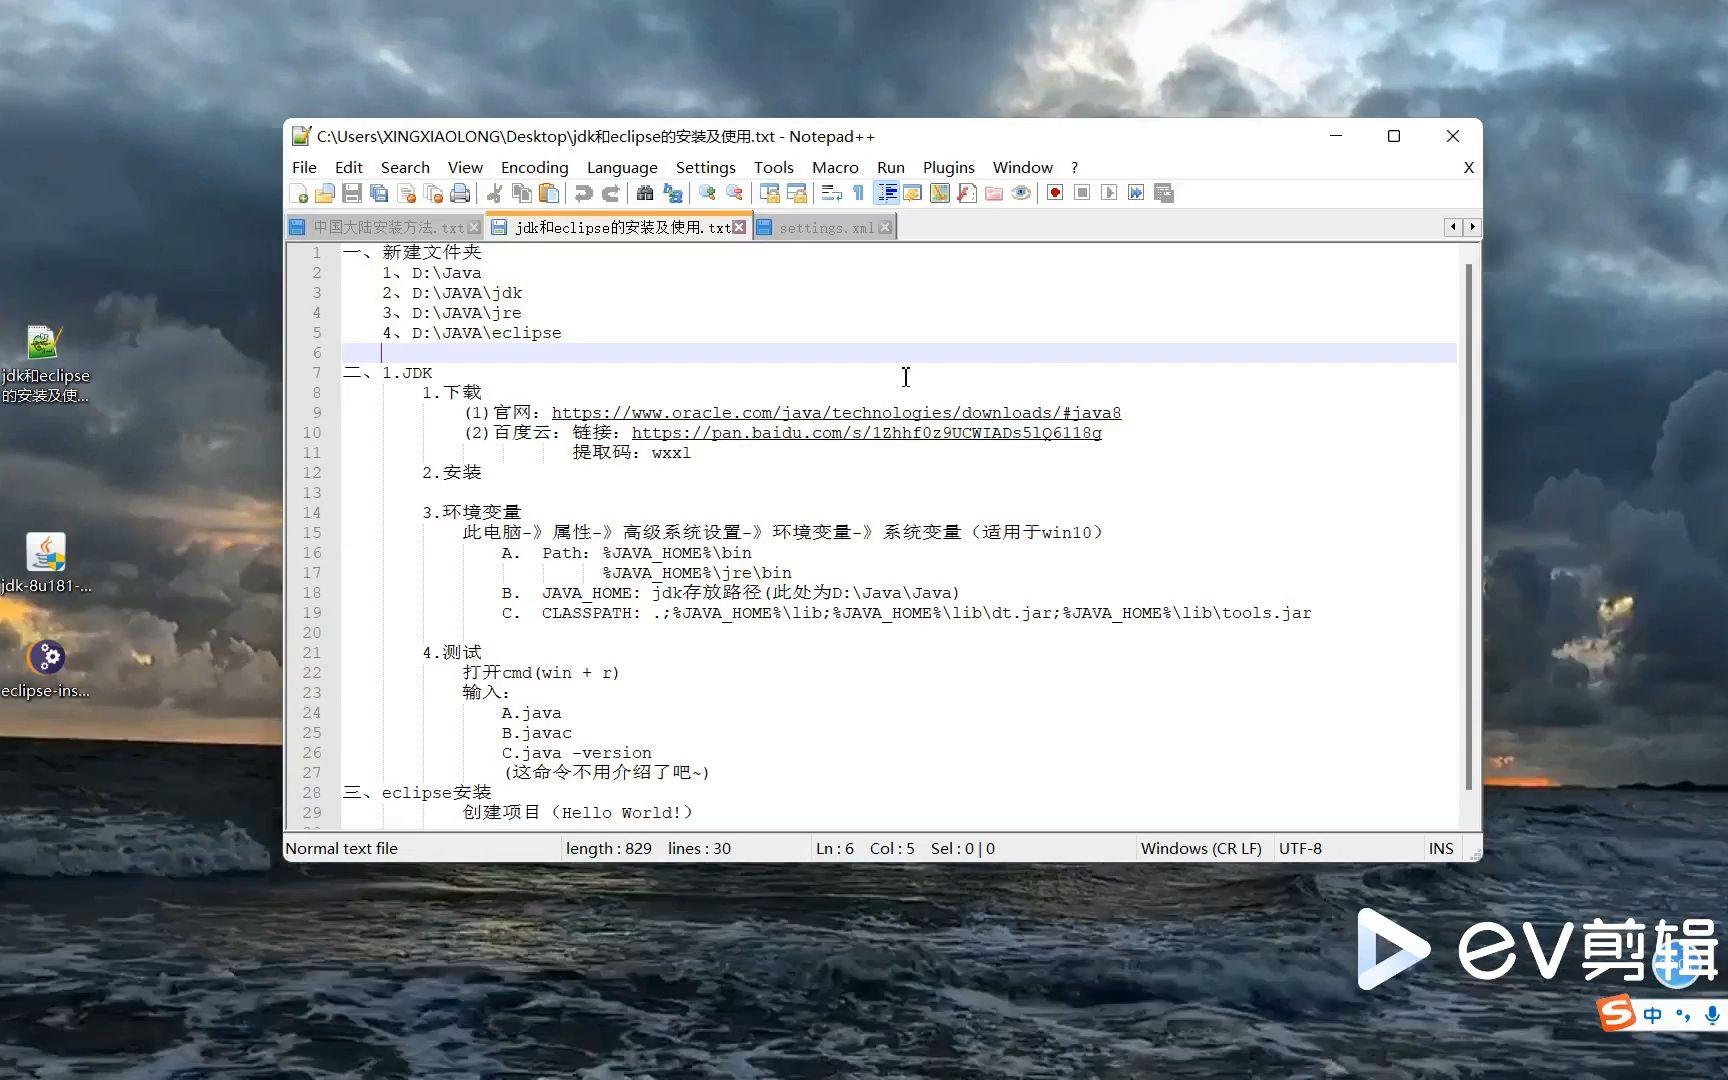Viewport: 1728px width, 1080px height.
Task: Undo the last edit via toolbar arrow
Action: [x=584, y=193]
